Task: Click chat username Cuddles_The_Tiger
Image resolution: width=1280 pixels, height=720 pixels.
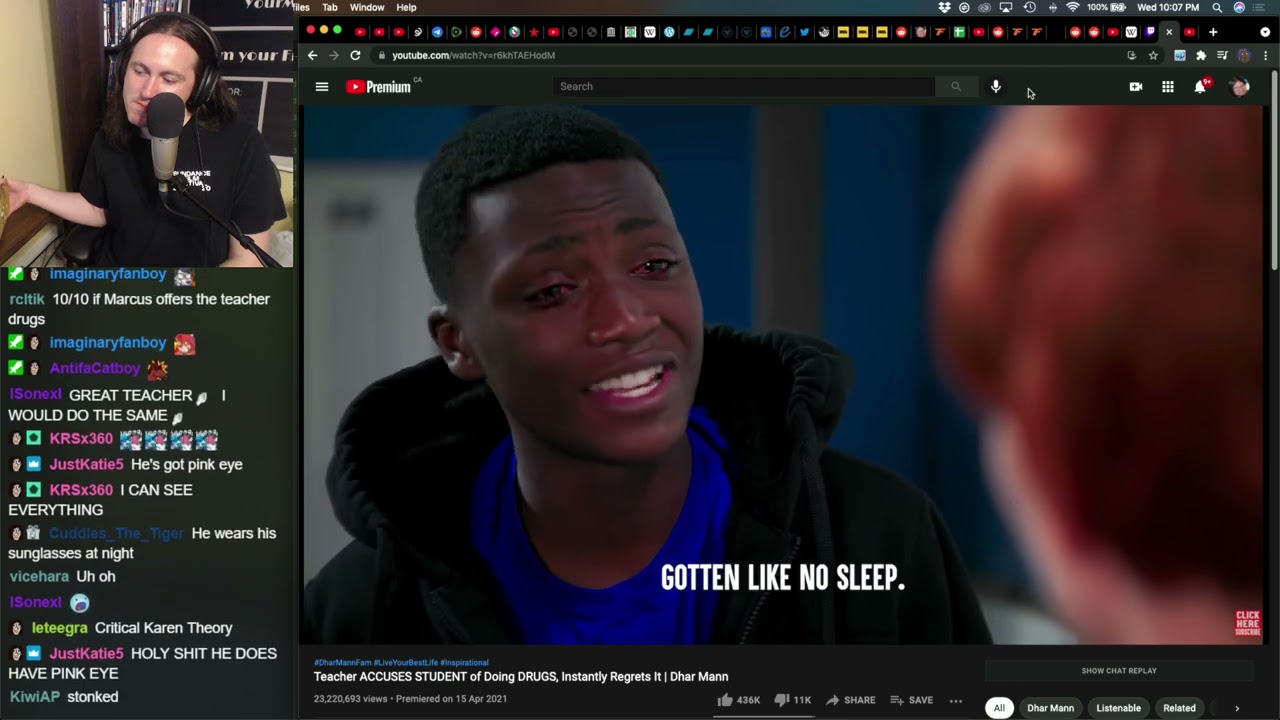Action: click(117, 534)
